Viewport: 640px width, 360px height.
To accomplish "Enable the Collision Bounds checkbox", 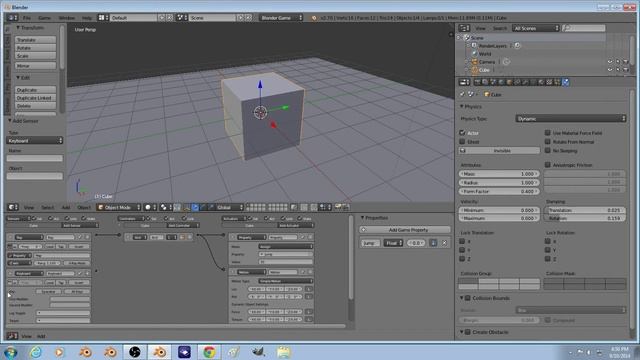I will click(x=468, y=298).
